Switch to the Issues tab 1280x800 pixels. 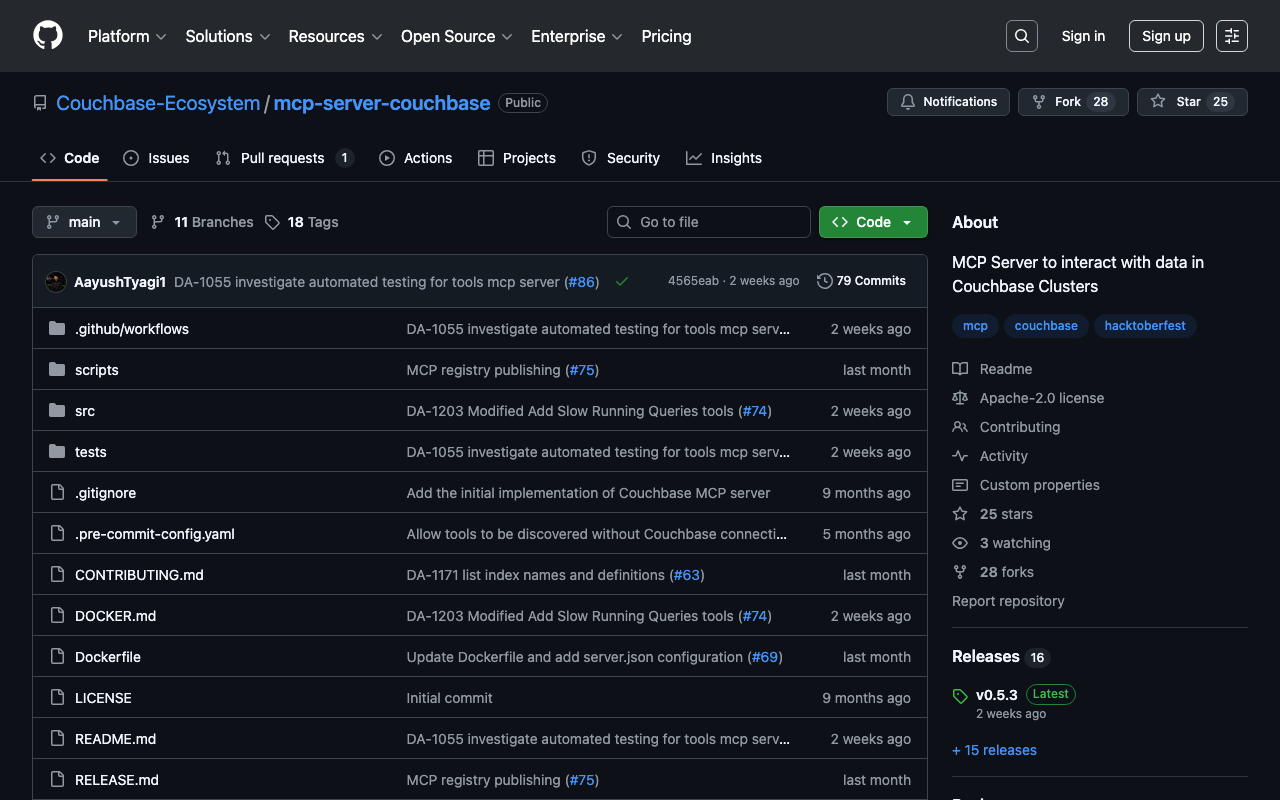(156, 158)
